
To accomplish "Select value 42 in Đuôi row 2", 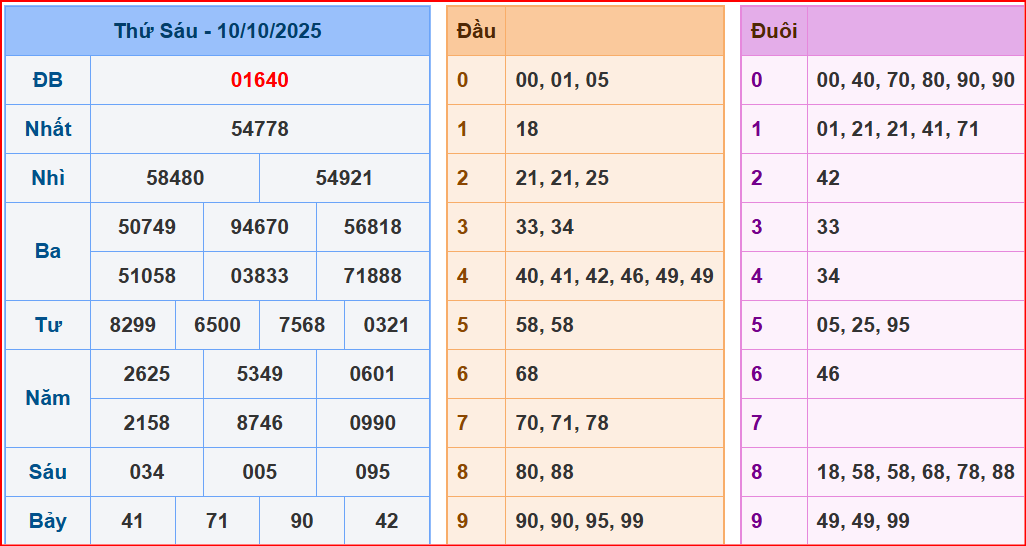I will coord(828,178).
